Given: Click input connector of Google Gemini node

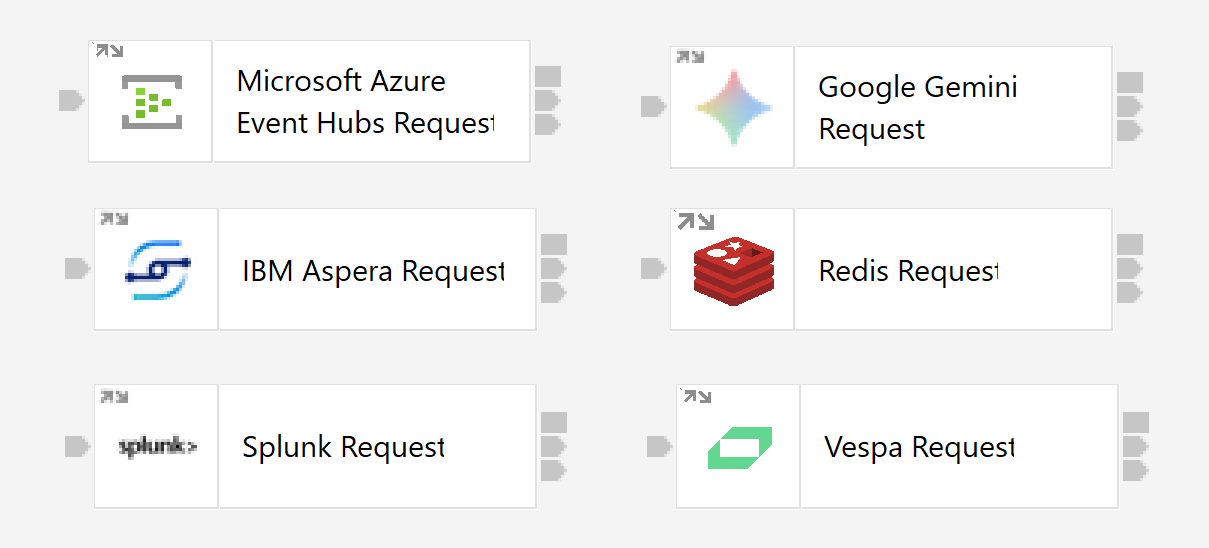Looking at the screenshot, I should pos(653,106).
